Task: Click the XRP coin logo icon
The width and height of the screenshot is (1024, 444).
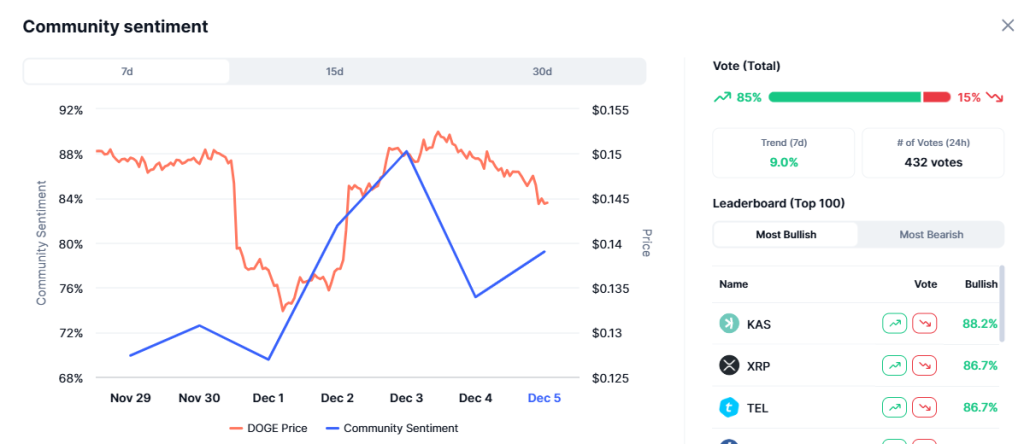Action: point(729,366)
